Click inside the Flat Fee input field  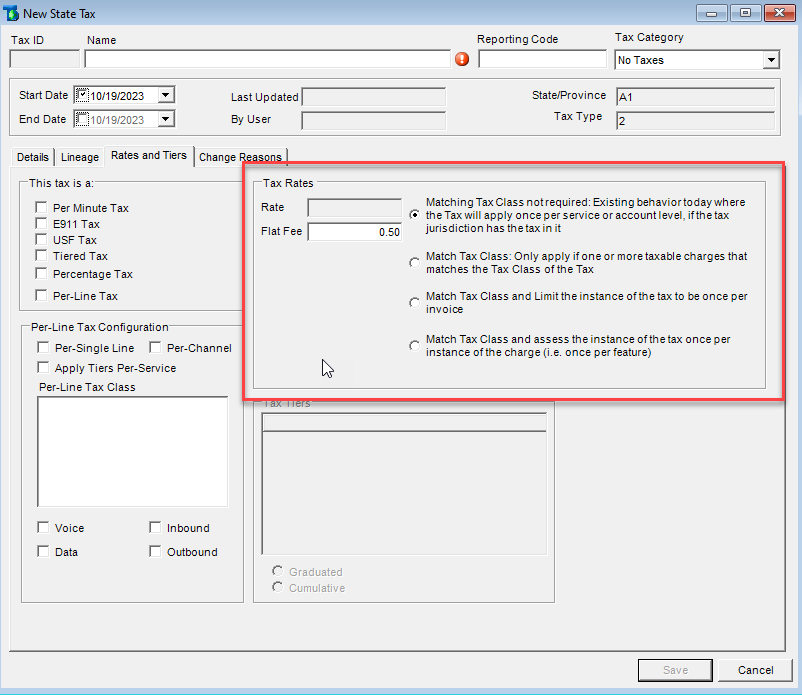point(355,231)
